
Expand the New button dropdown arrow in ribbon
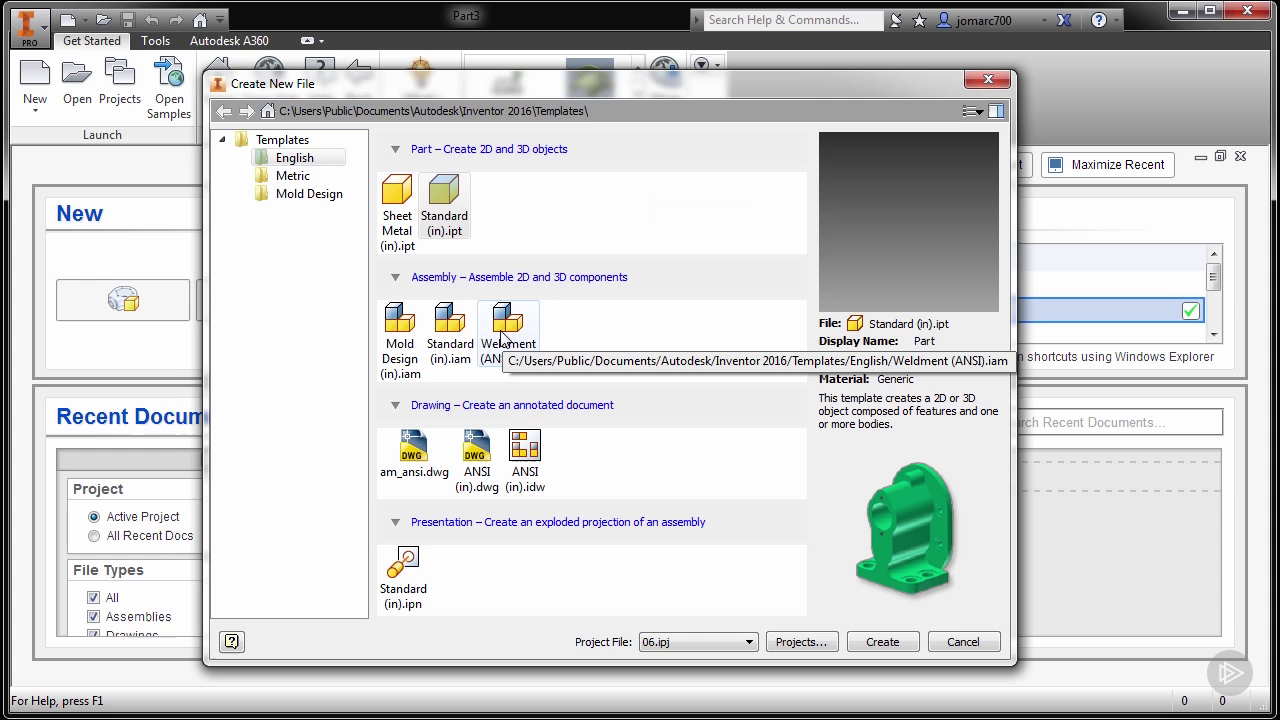point(35,111)
